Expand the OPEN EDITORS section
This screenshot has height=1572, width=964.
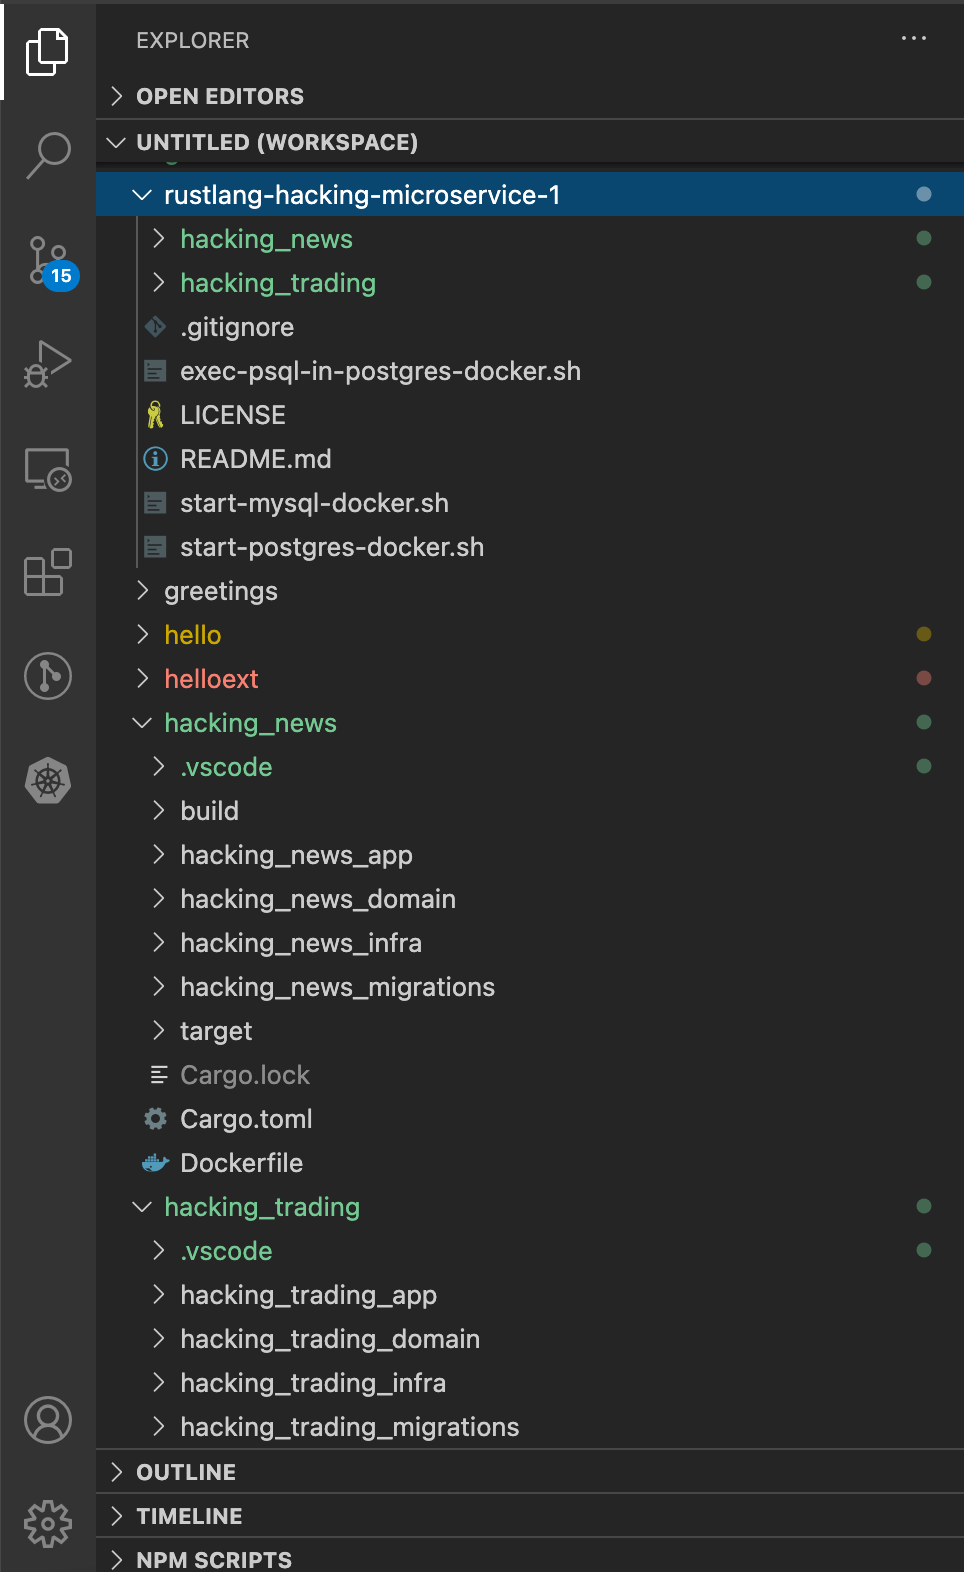coord(219,96)
